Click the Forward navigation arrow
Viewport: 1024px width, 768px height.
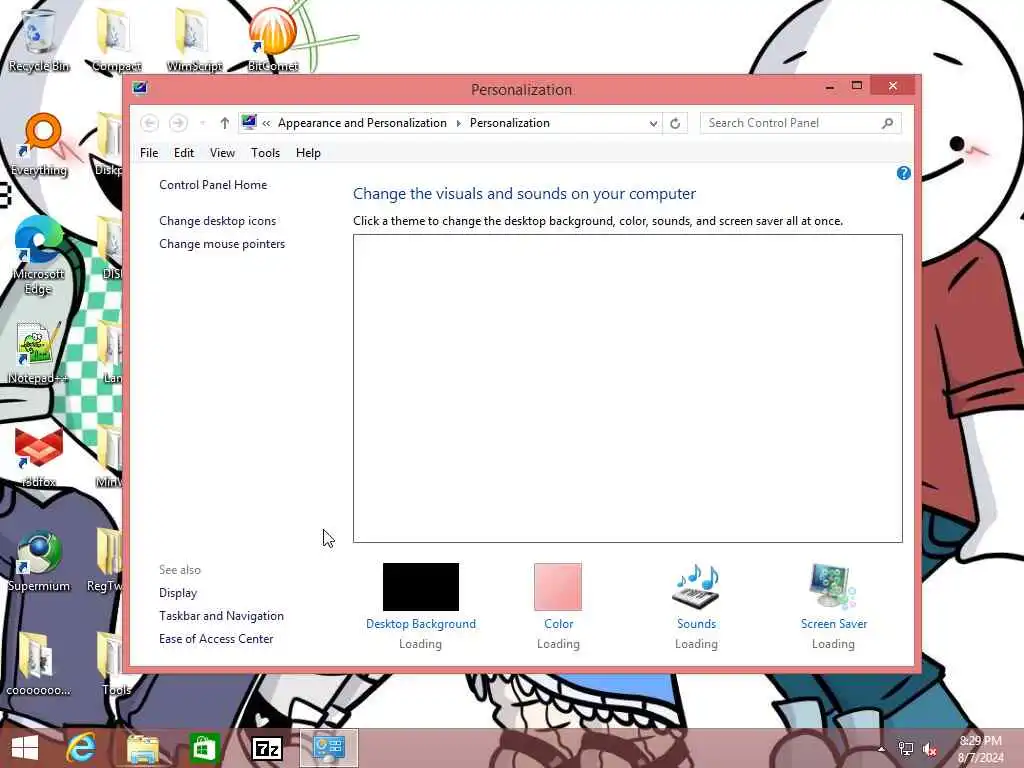coord(178,123)
